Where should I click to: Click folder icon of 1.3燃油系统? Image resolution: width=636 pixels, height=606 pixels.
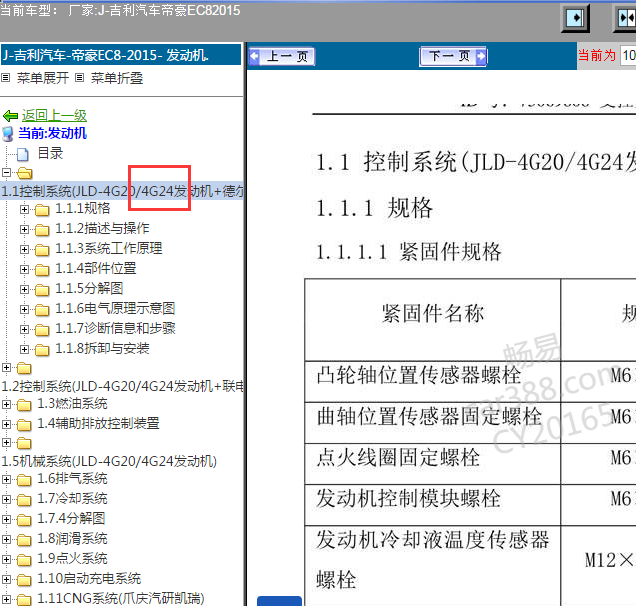pos(24,404)
